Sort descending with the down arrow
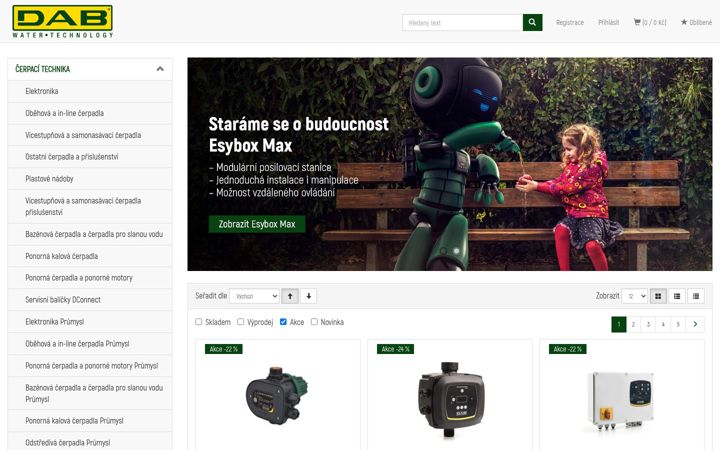720x450 pixels. point(309,296)
